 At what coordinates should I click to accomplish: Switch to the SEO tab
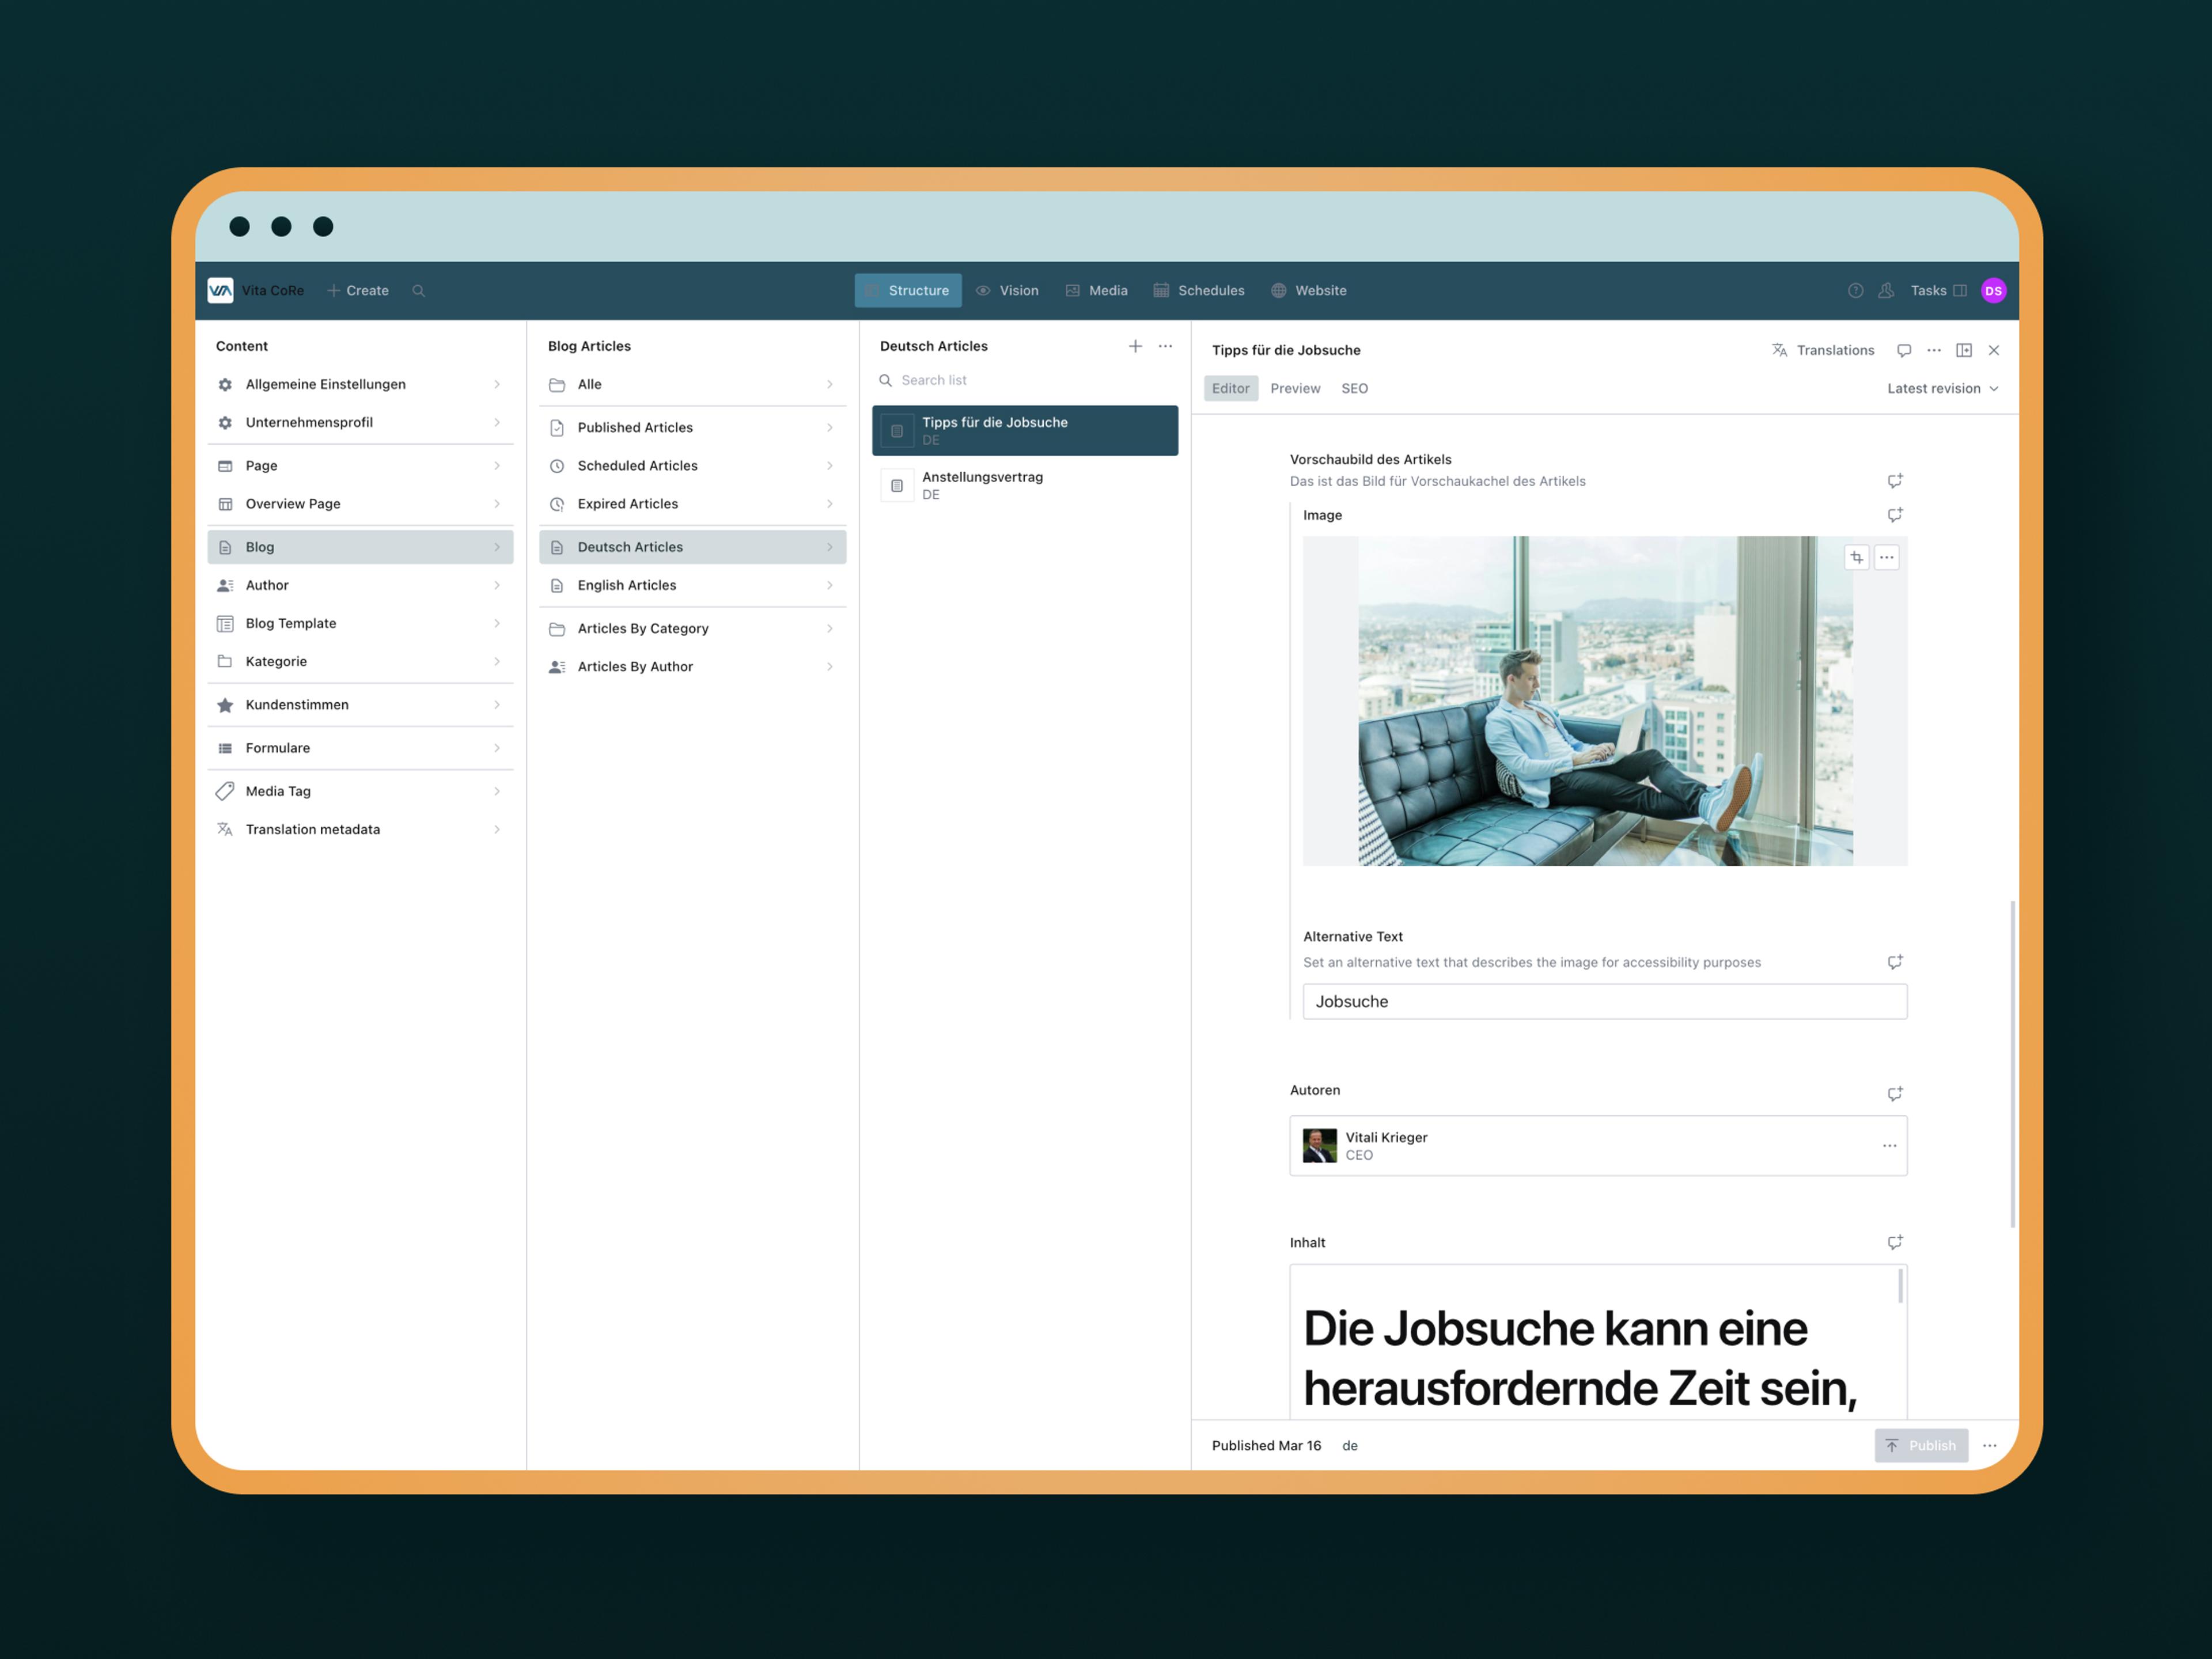click(x=1354, y=389)
